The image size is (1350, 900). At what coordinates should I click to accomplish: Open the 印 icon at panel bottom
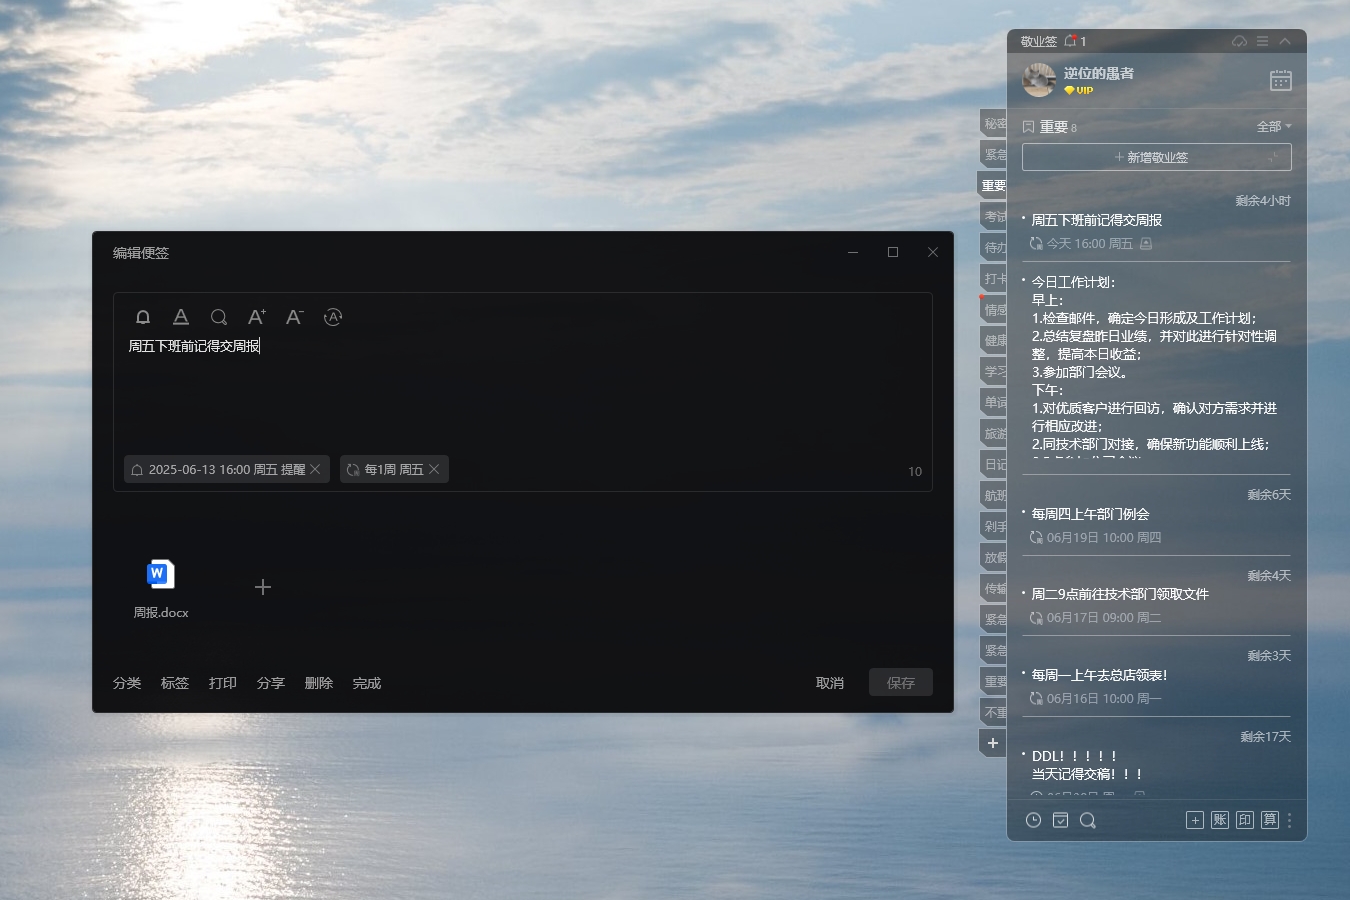(1245, 820)
